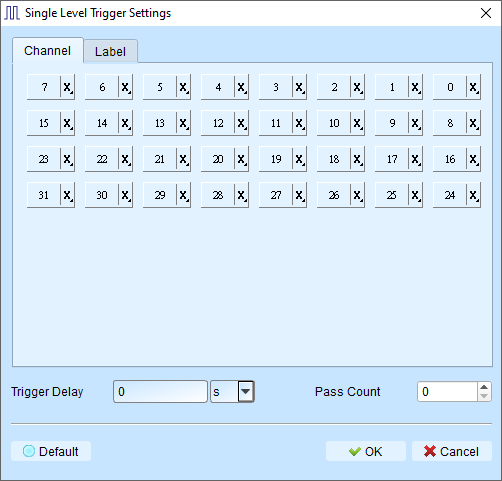Pick trigger state for channel 25
This screenshot has width=502, height=481.
[x=415, y=195]
